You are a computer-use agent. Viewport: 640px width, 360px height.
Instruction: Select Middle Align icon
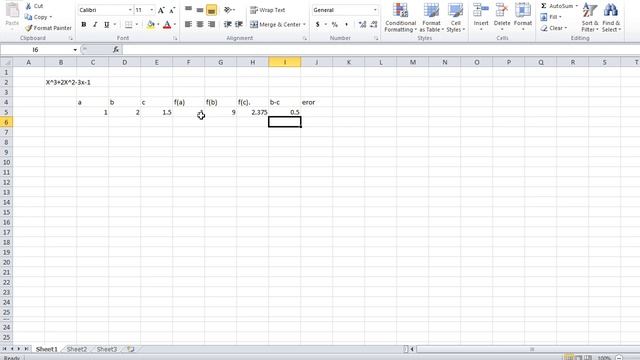tap(200, 10)
